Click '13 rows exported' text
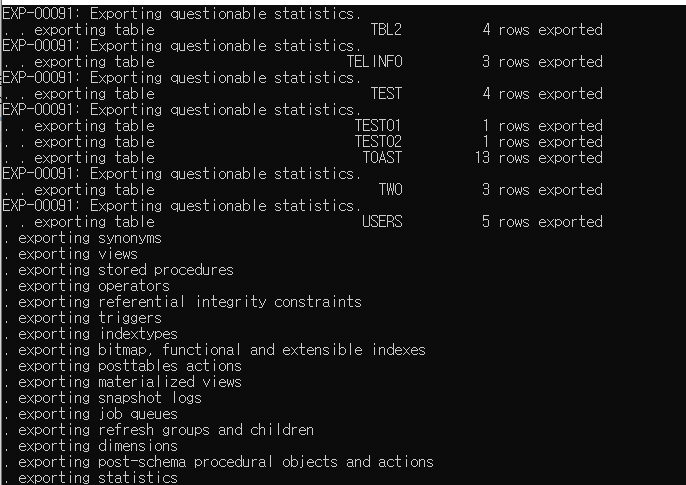The height and width of the screenshot is (485, 686). (x=539, y=158)
